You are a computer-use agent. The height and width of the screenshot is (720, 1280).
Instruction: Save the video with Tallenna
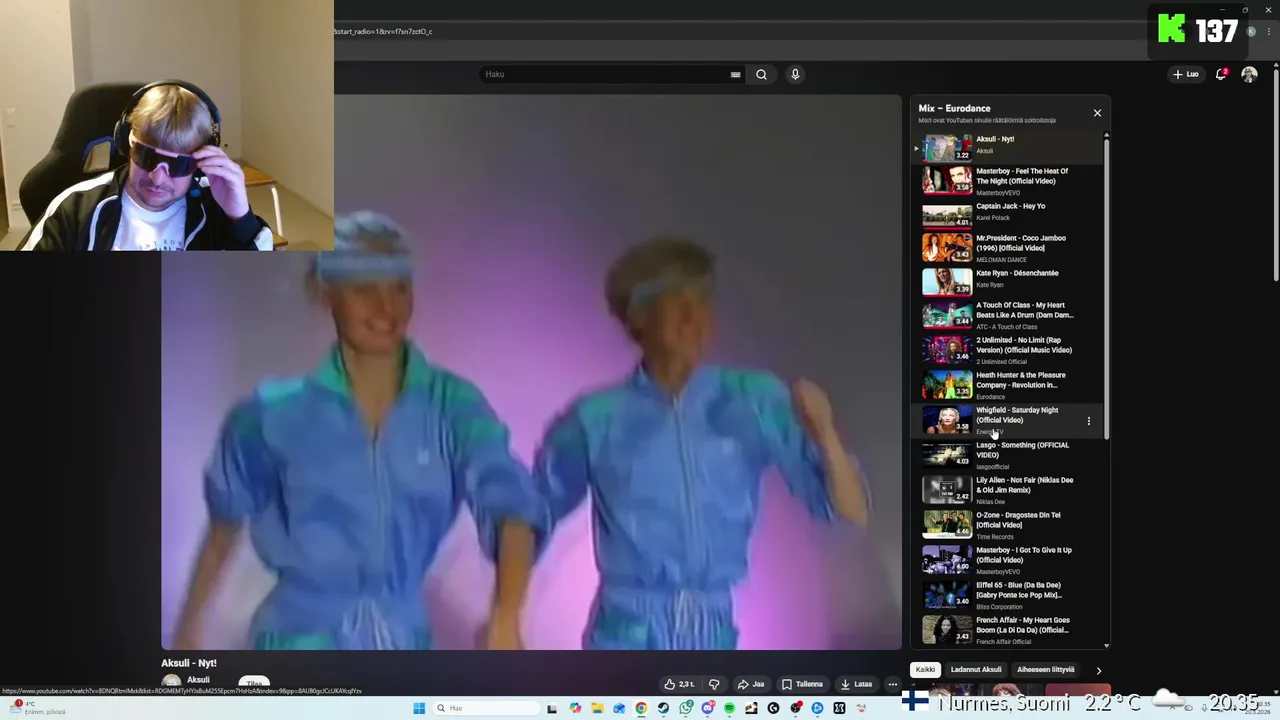pos(802,684)
